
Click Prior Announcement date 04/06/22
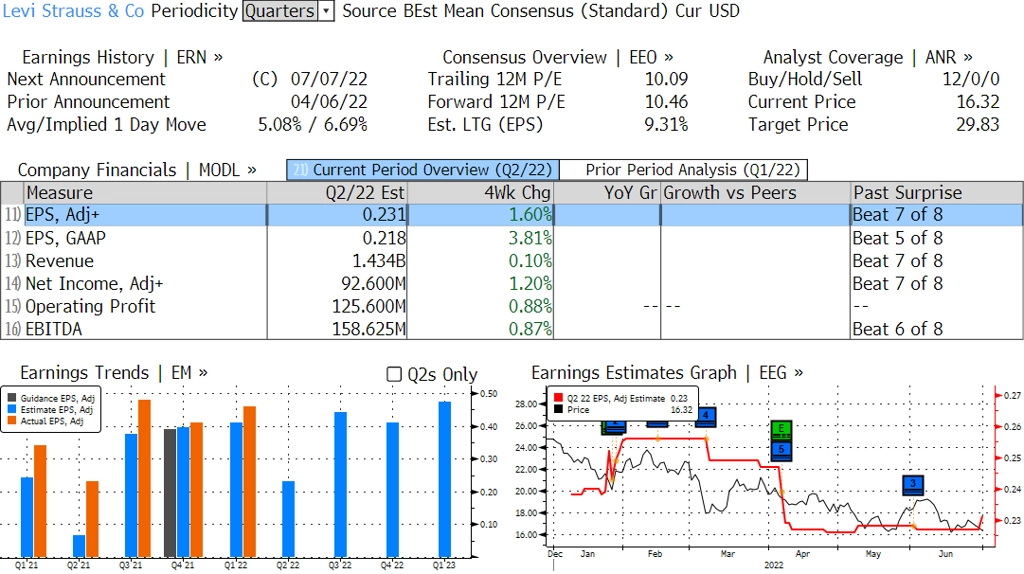[329, 102]
